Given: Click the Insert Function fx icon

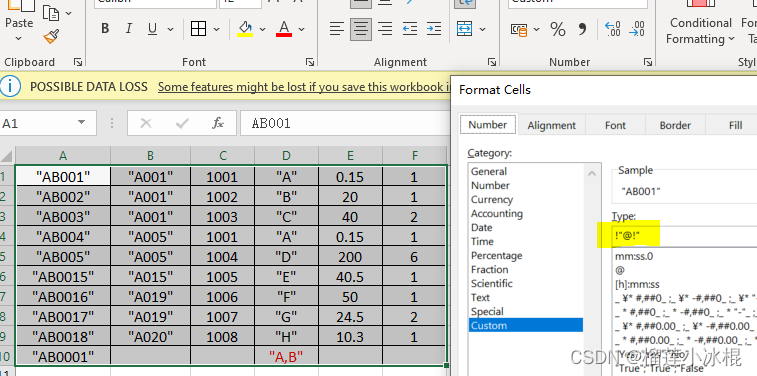Looking at the screenshot, I should coord(218,124).
